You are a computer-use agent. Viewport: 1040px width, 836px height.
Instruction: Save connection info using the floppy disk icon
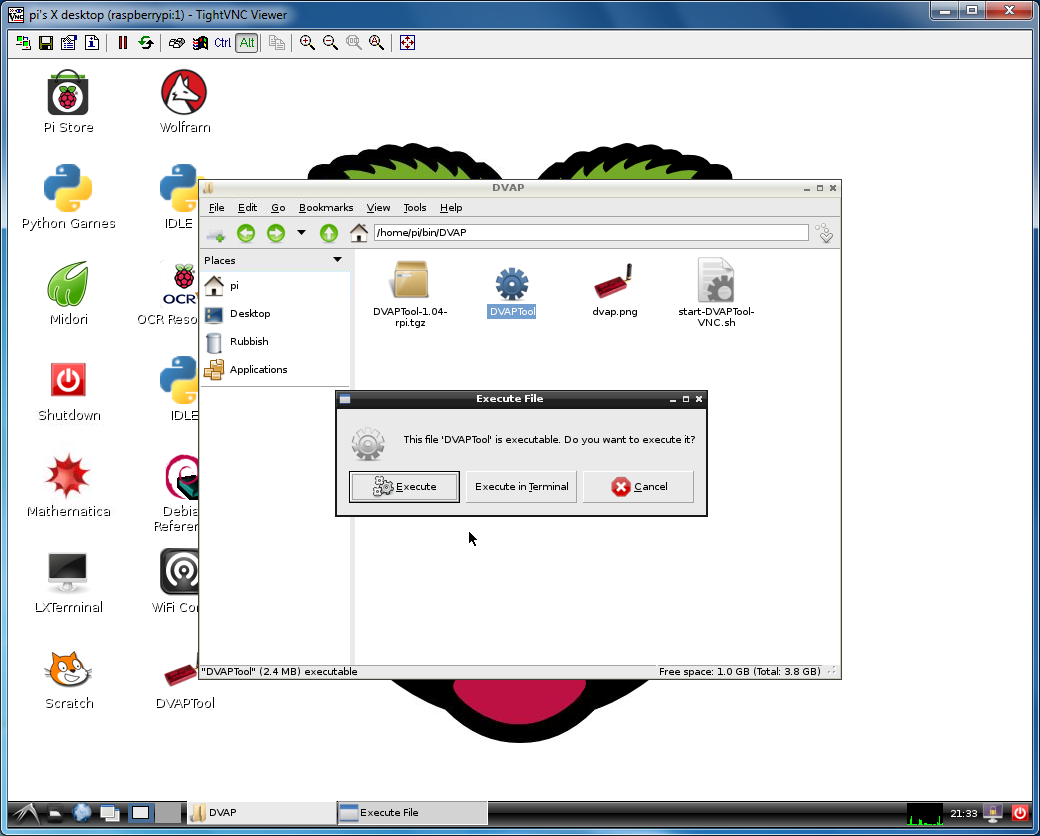pyautogui.click(x=46, y=43)
